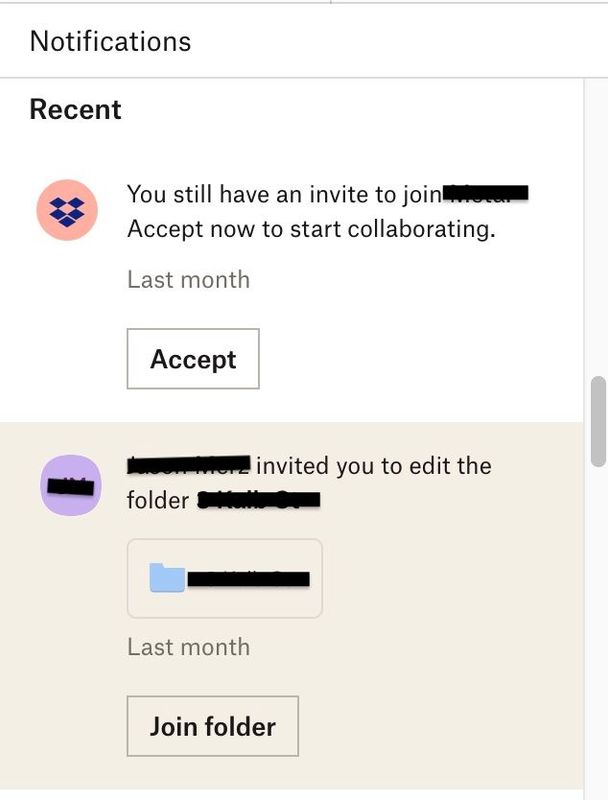Select the Recent section heading
Image resolution: width=608 pixels, height=800 pixels.
[74, 108]
